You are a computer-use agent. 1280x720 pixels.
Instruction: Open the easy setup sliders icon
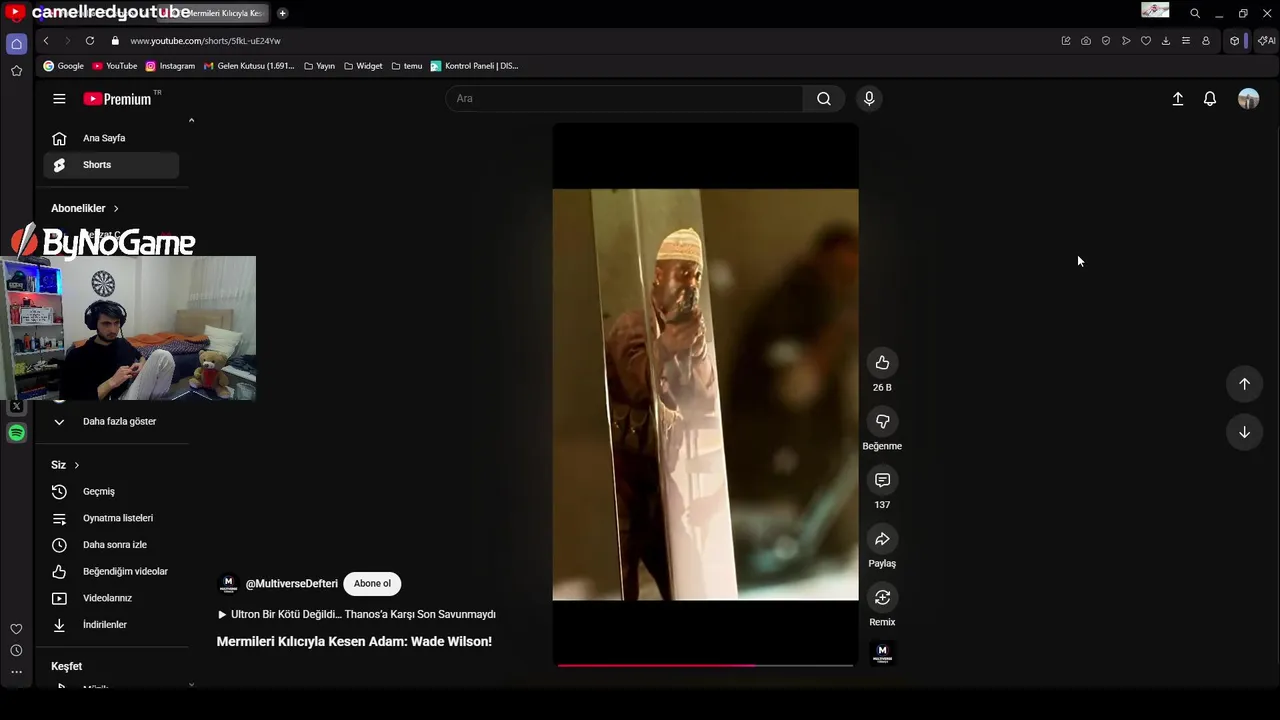(x=1186, y=41)
